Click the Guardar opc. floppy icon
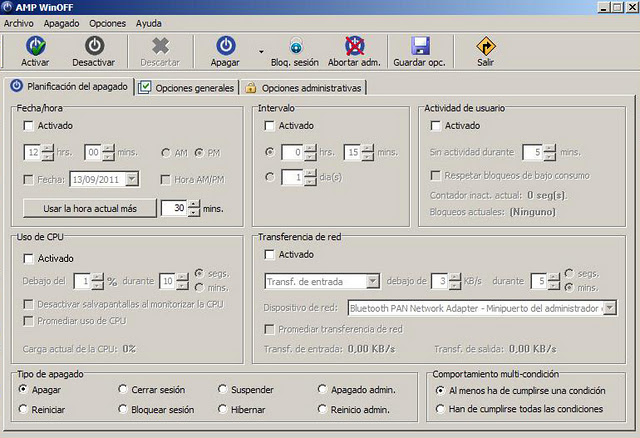 pyautogui.click(x=420, y=45)
